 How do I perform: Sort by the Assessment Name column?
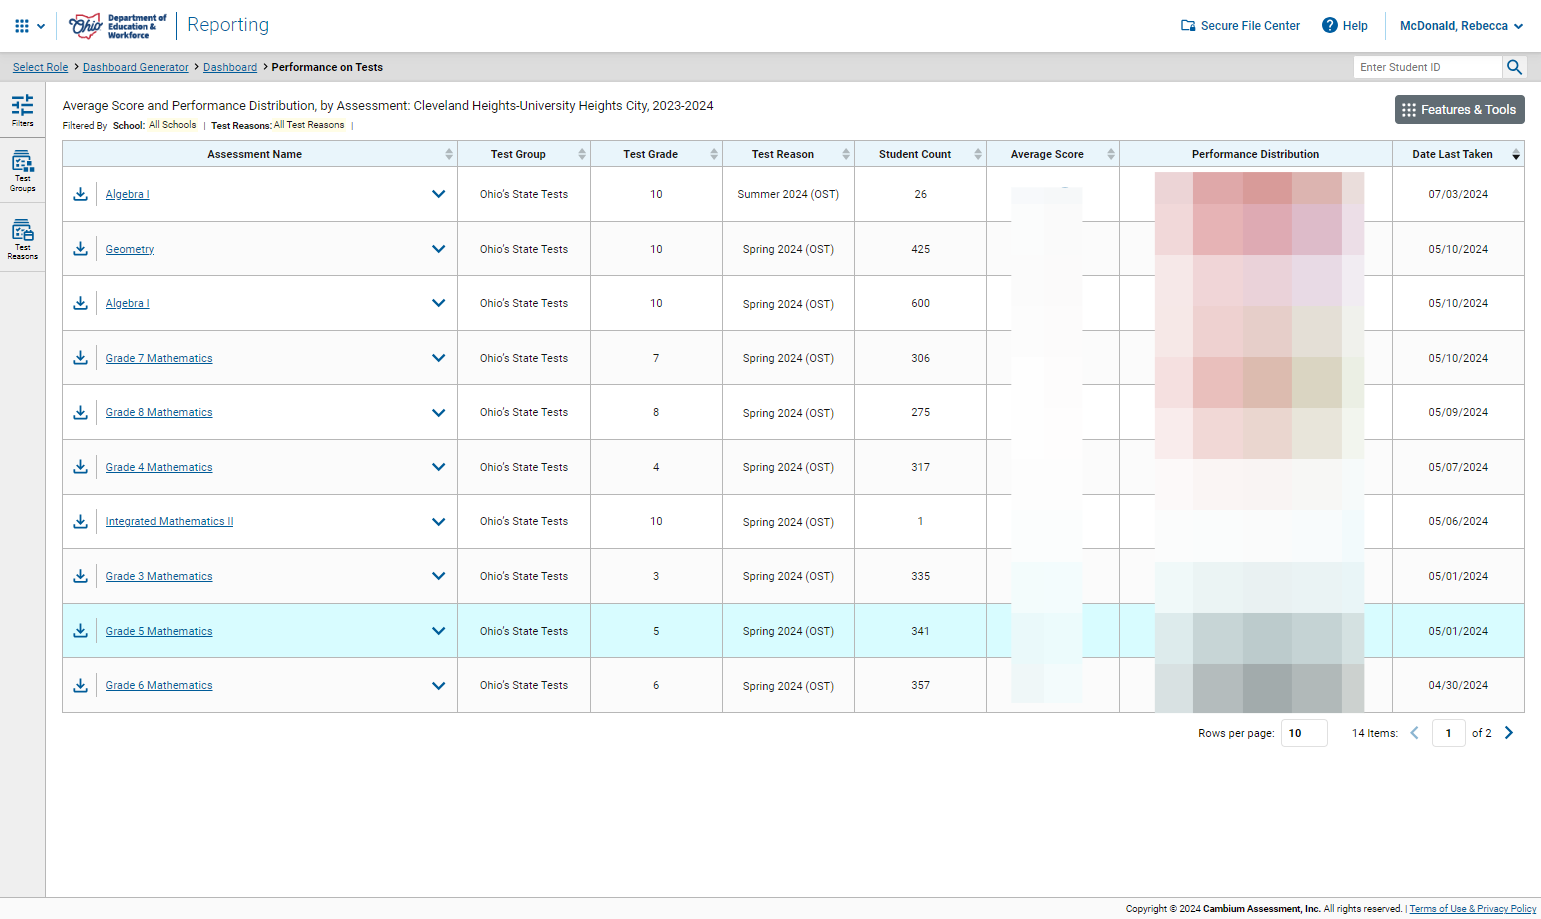[x=449, y=154]
